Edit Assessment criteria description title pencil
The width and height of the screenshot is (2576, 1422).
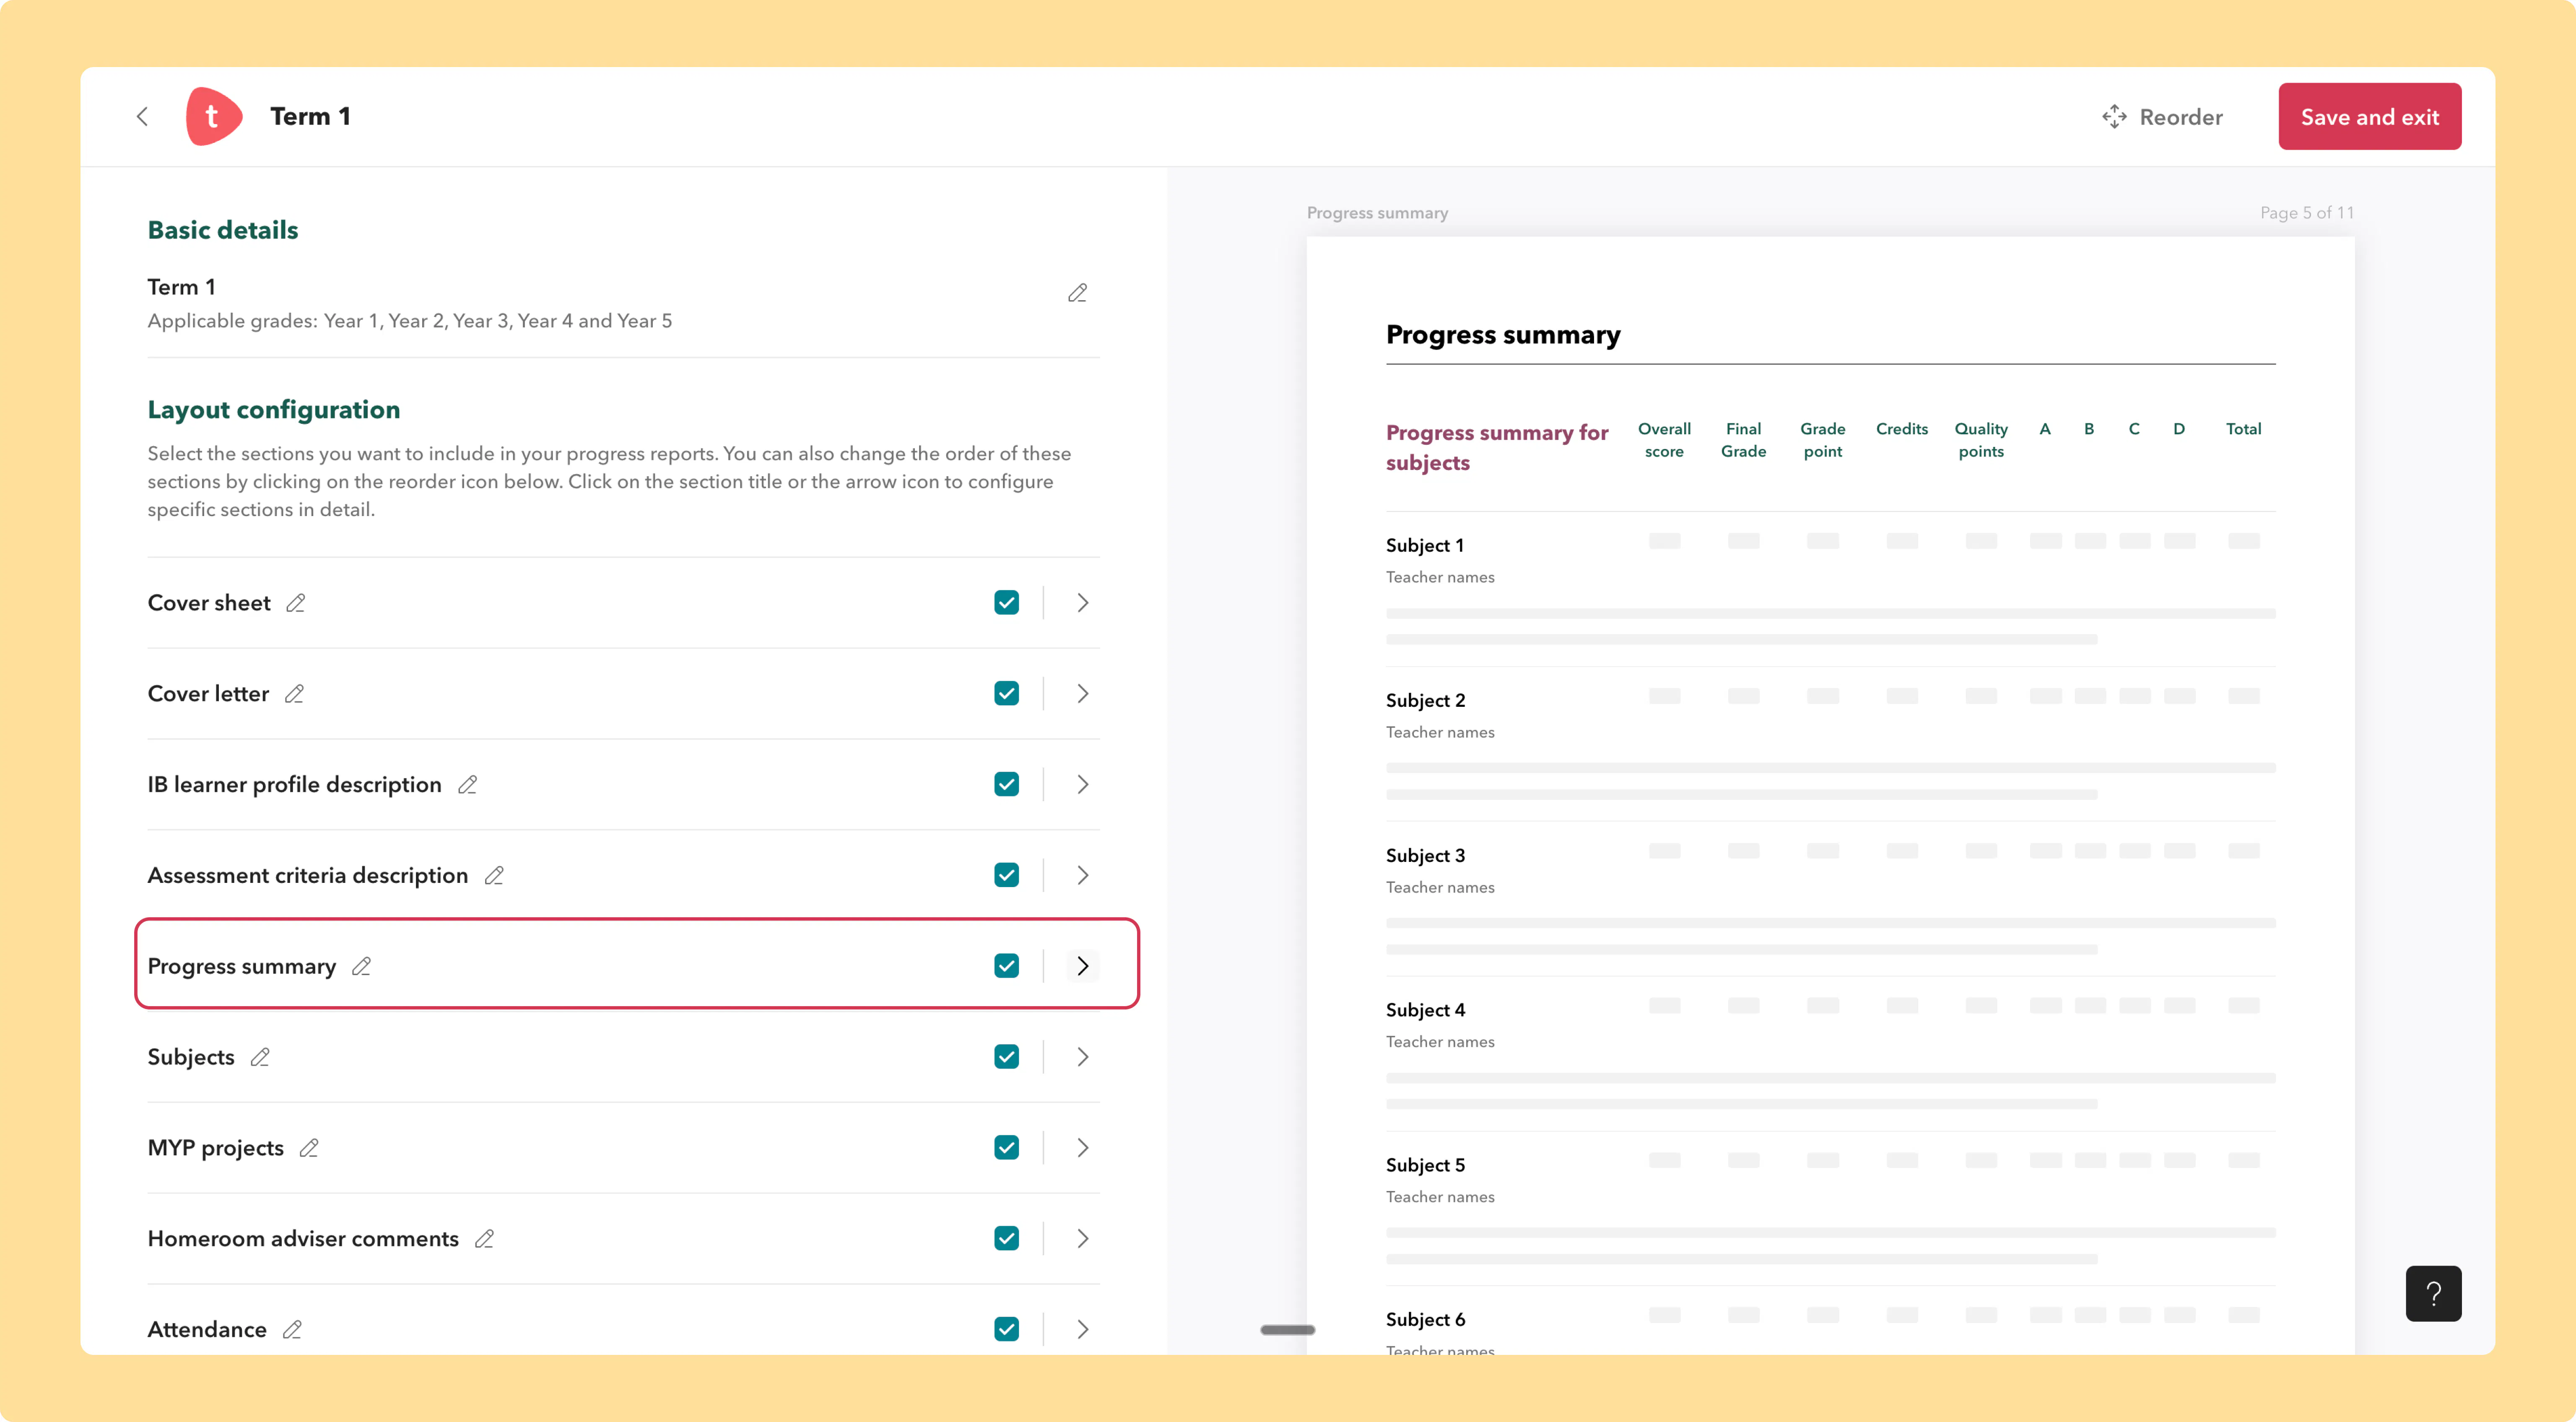click(494, 876)
